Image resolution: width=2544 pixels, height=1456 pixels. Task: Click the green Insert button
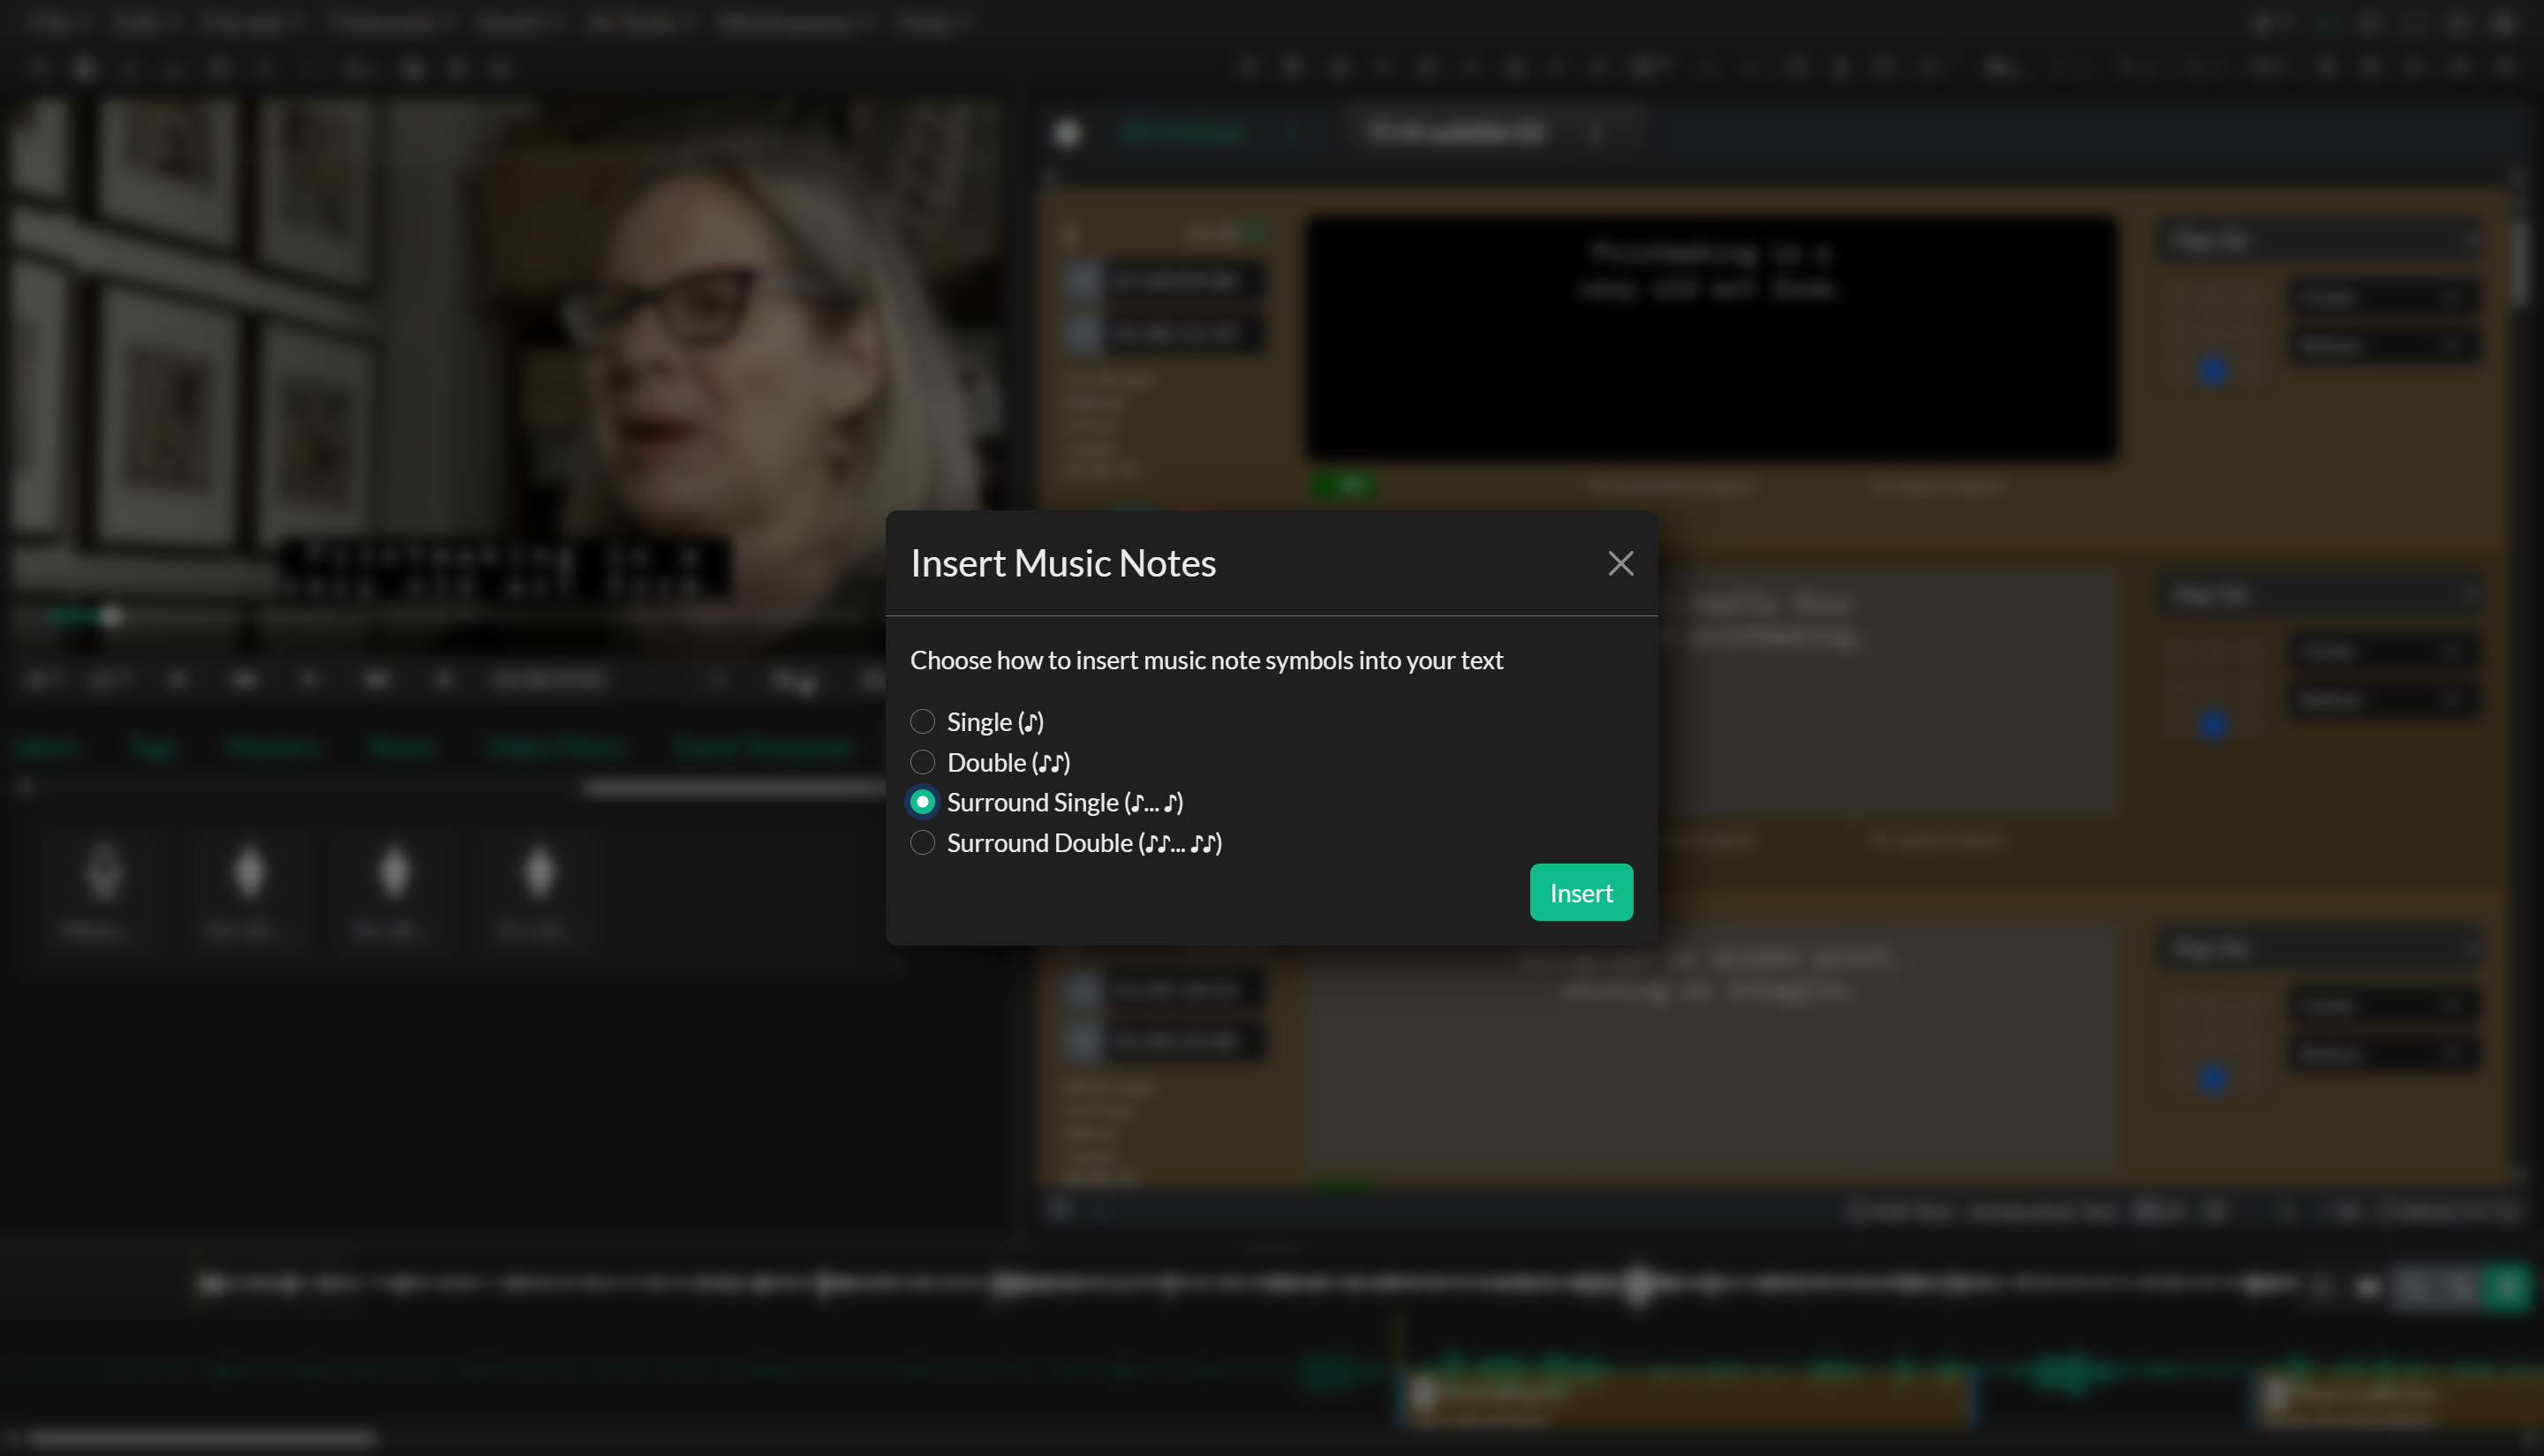pos(1580,892)
